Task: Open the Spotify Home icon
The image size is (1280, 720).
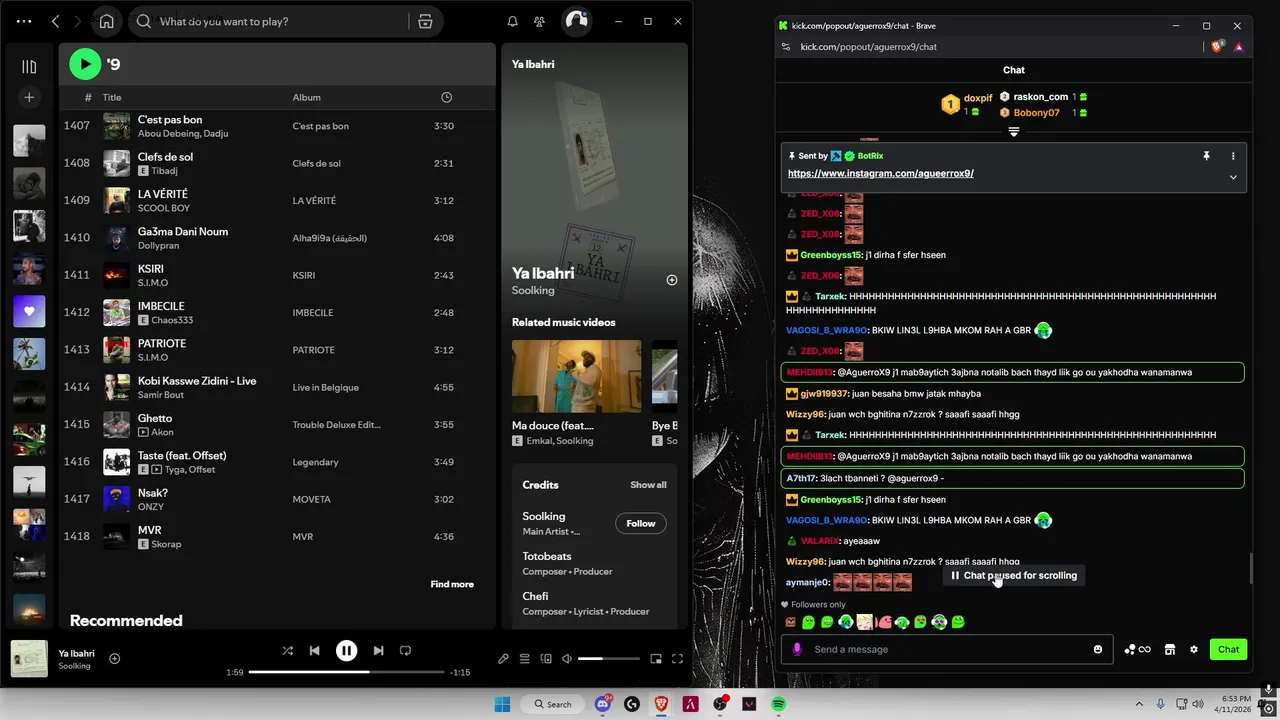Action: pos(107,21)
